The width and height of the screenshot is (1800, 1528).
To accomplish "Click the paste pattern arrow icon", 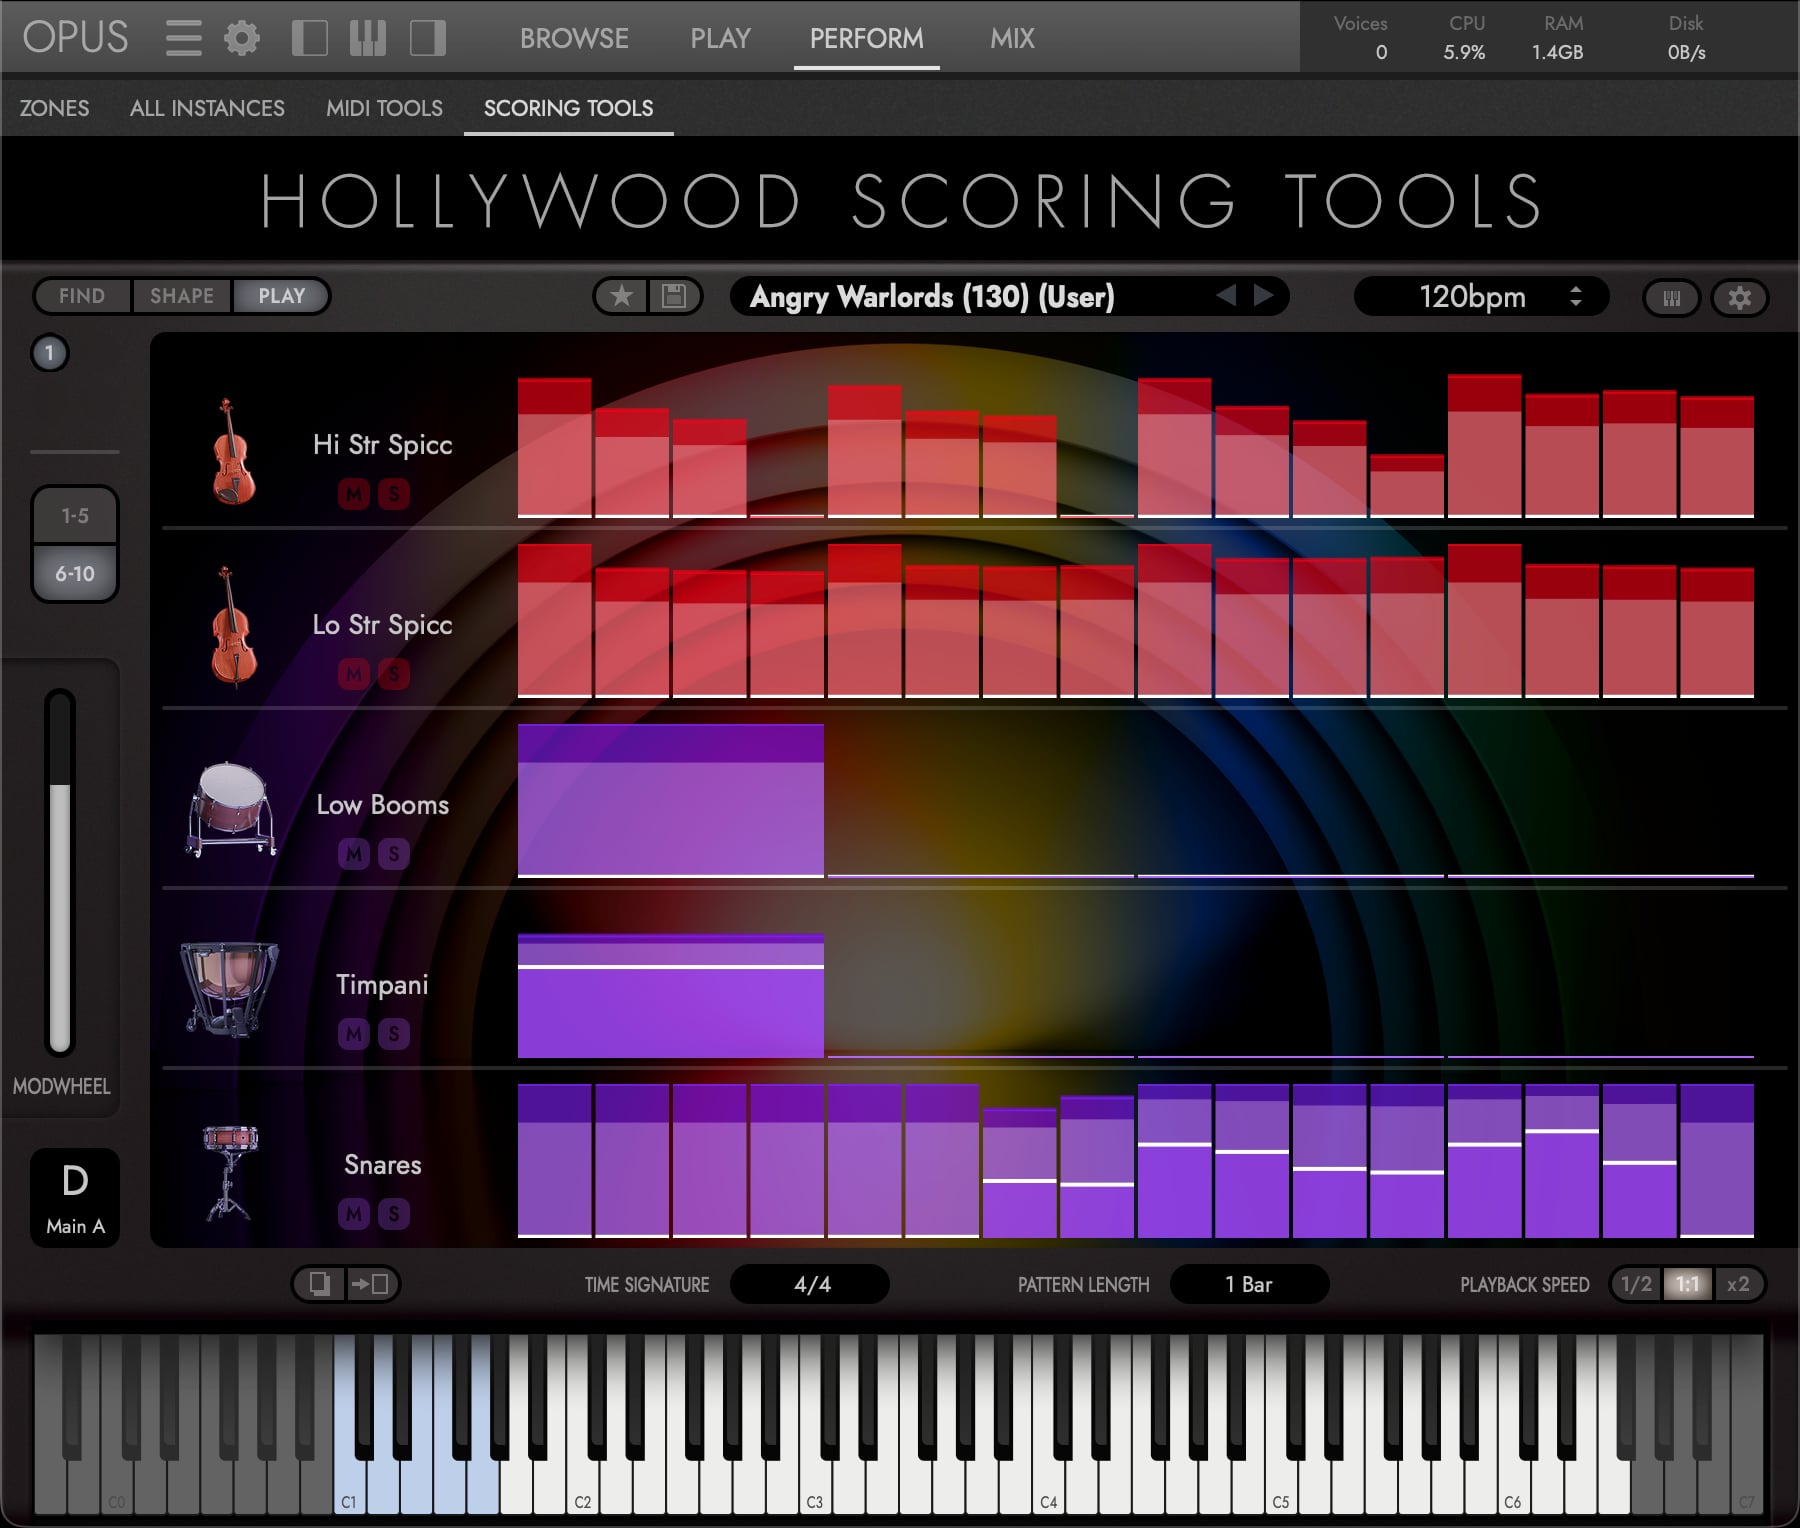I will tap(372, 1284).
